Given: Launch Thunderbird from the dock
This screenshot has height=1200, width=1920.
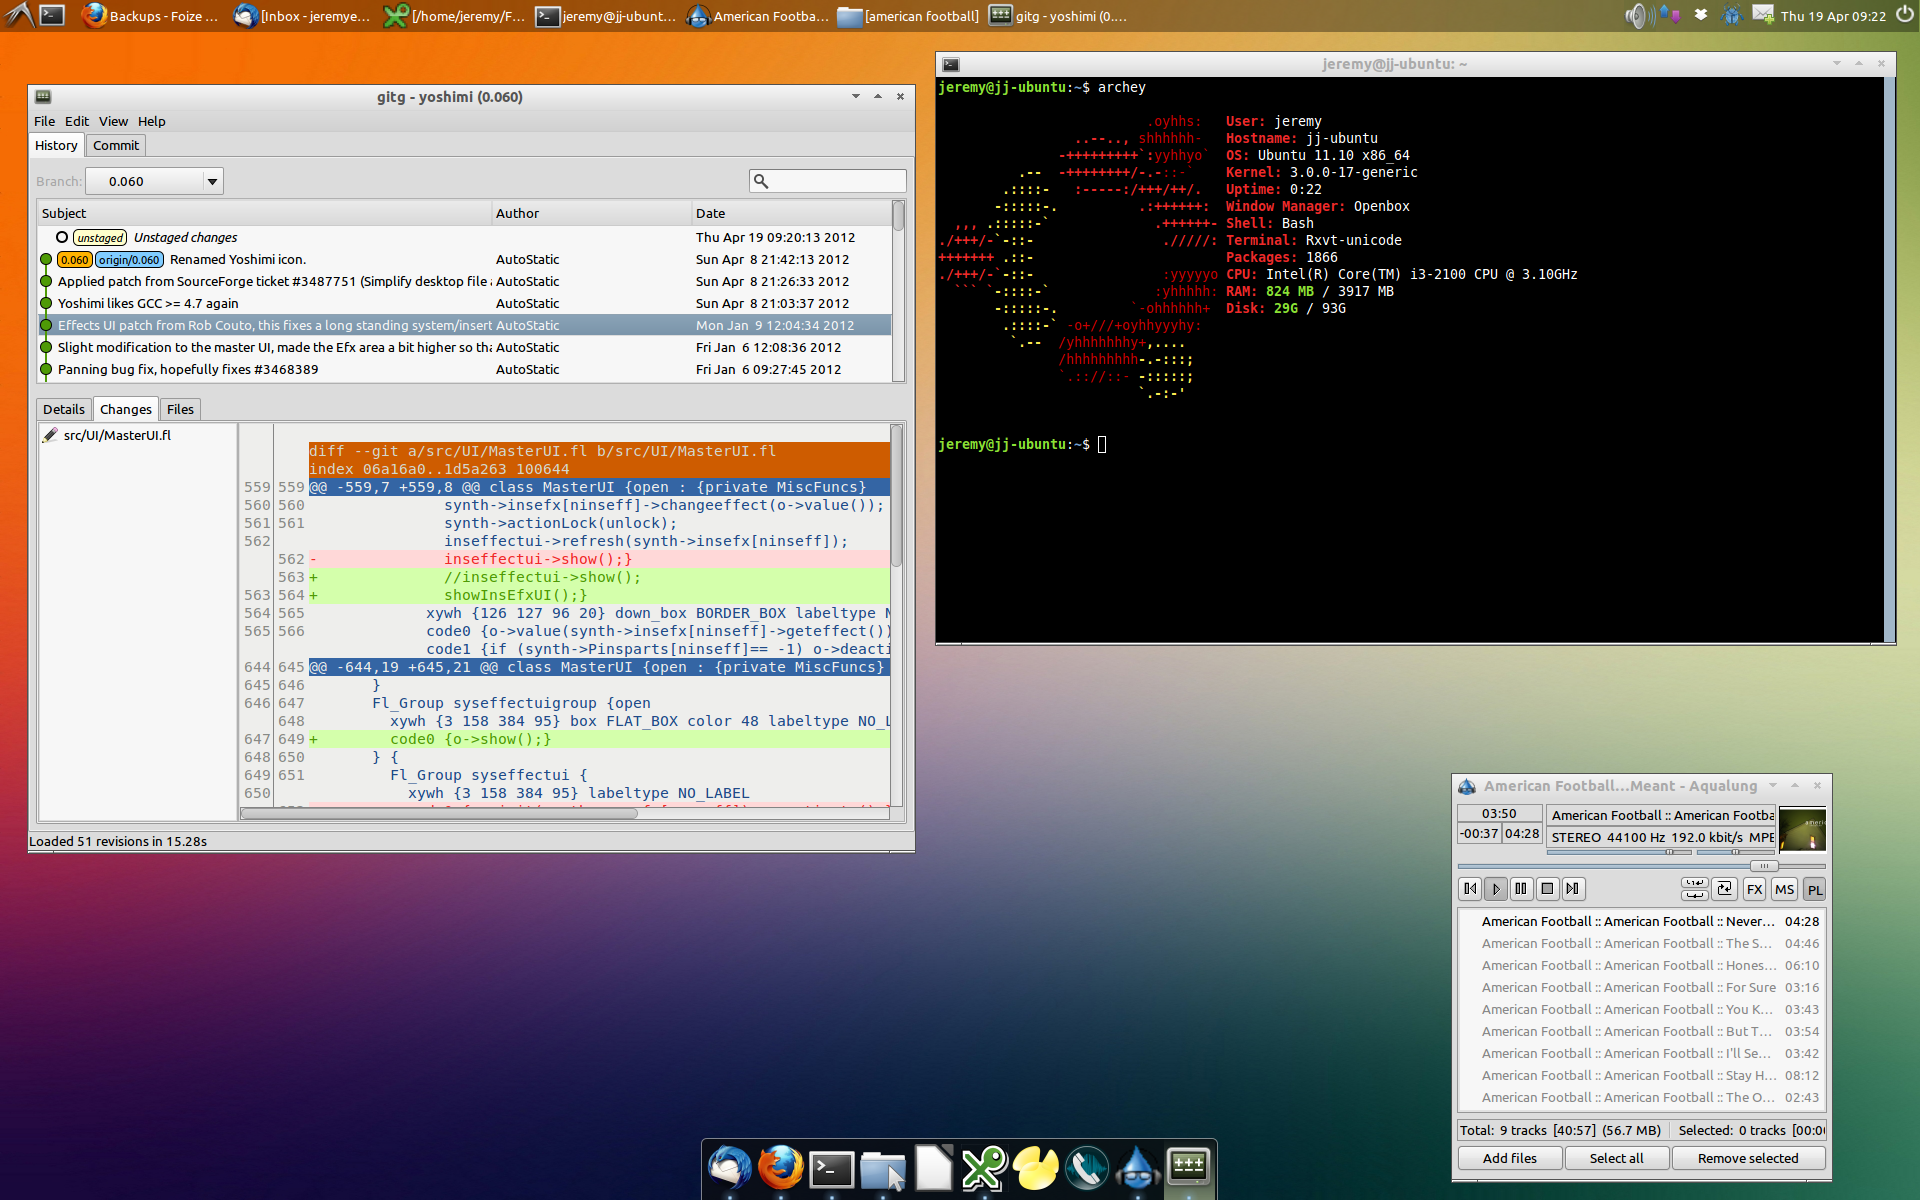Looking at the screenshot, I should [x=730, y=1167].
